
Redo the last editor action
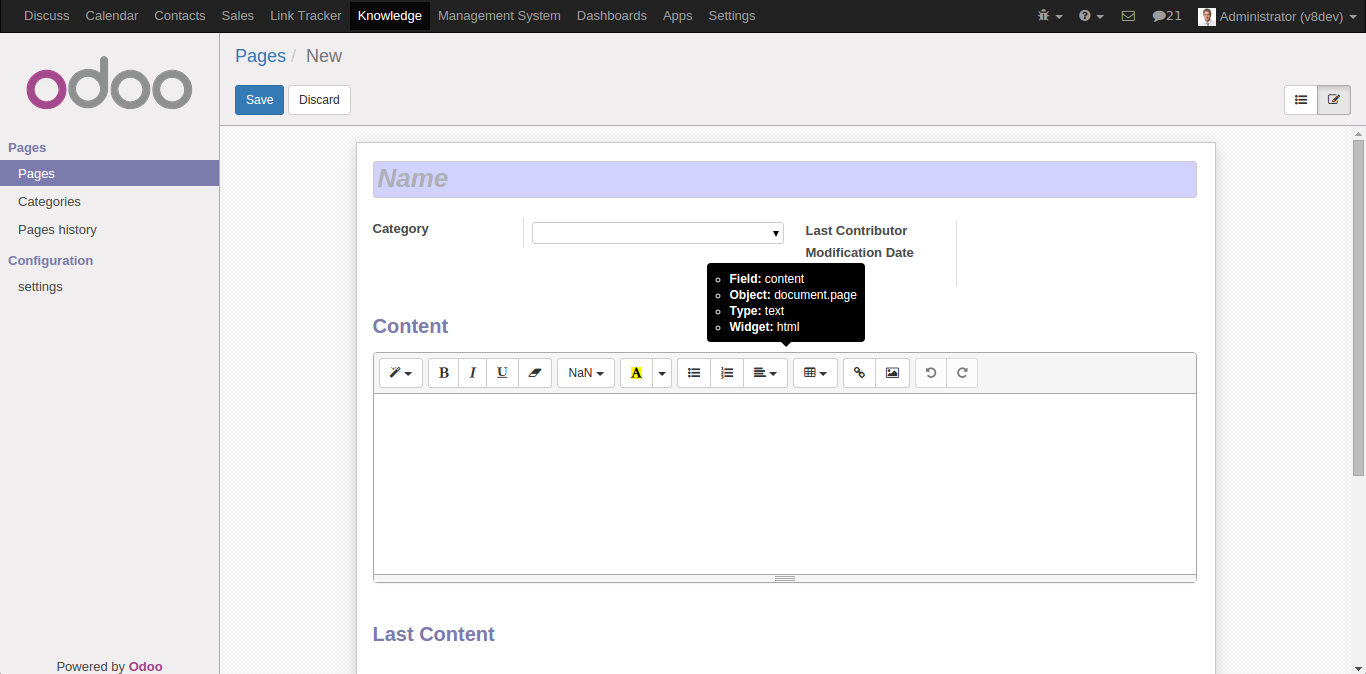tap(962, 373)
